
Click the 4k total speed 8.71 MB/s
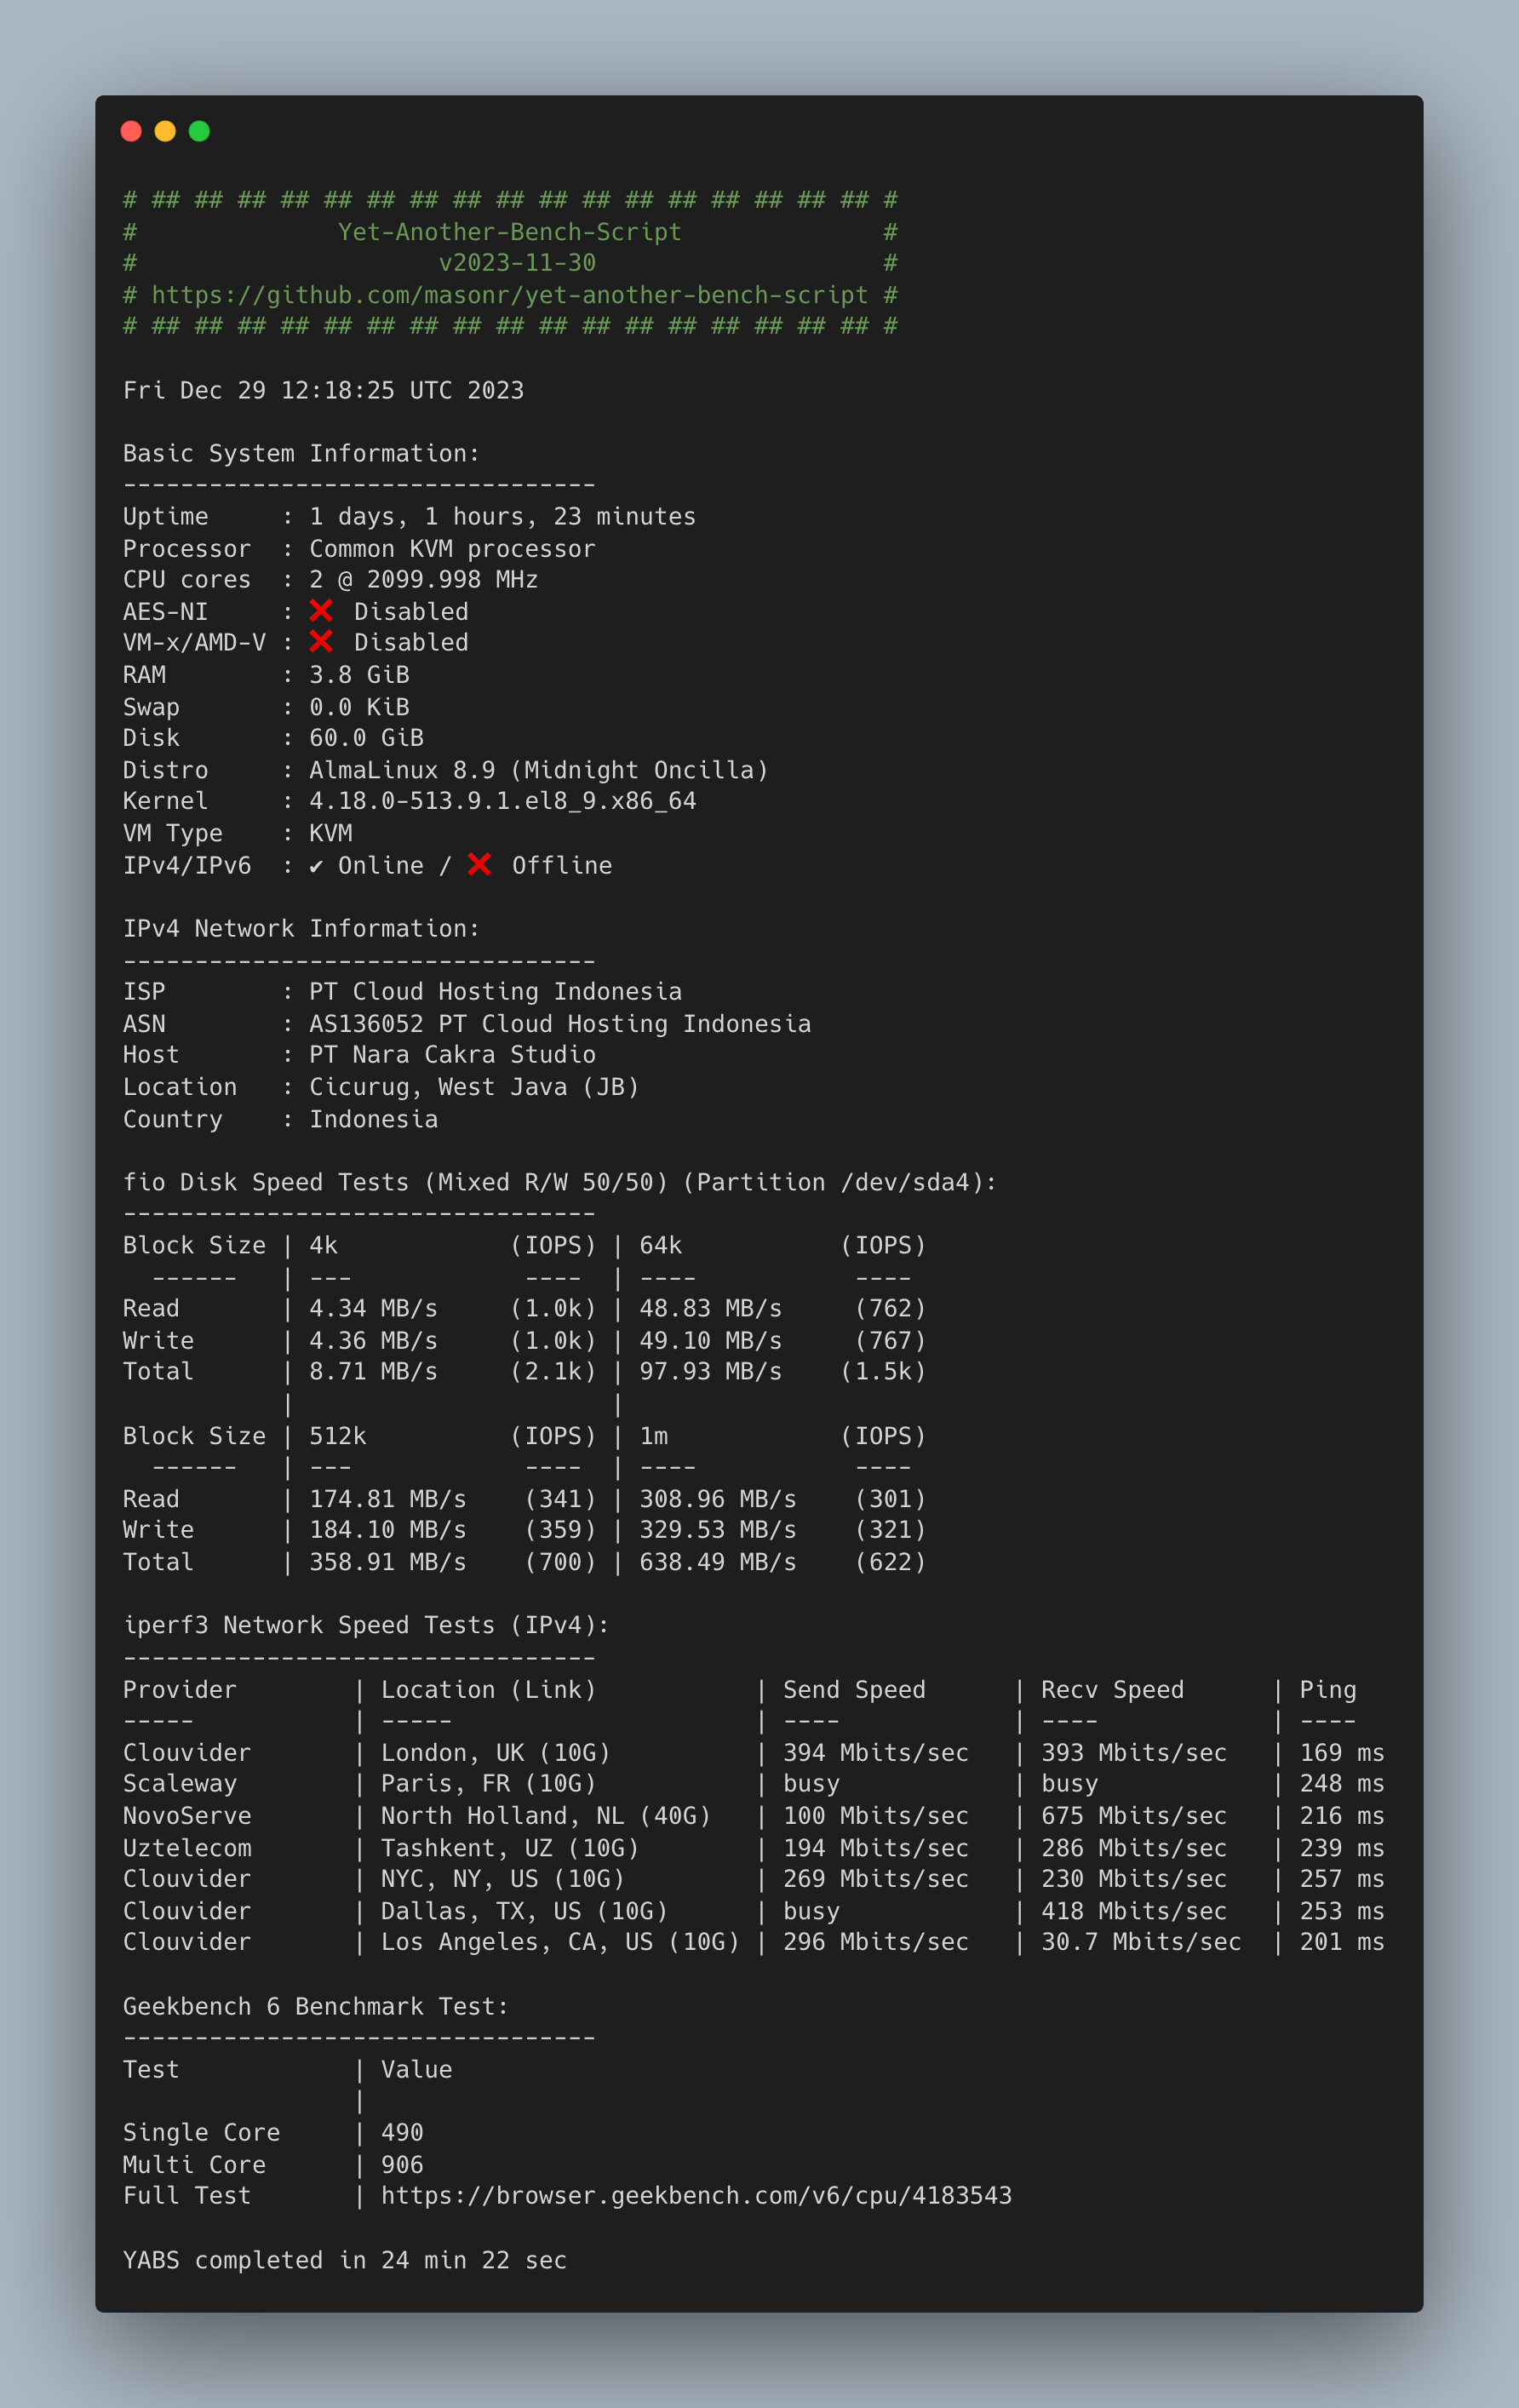pos(373,1371)
